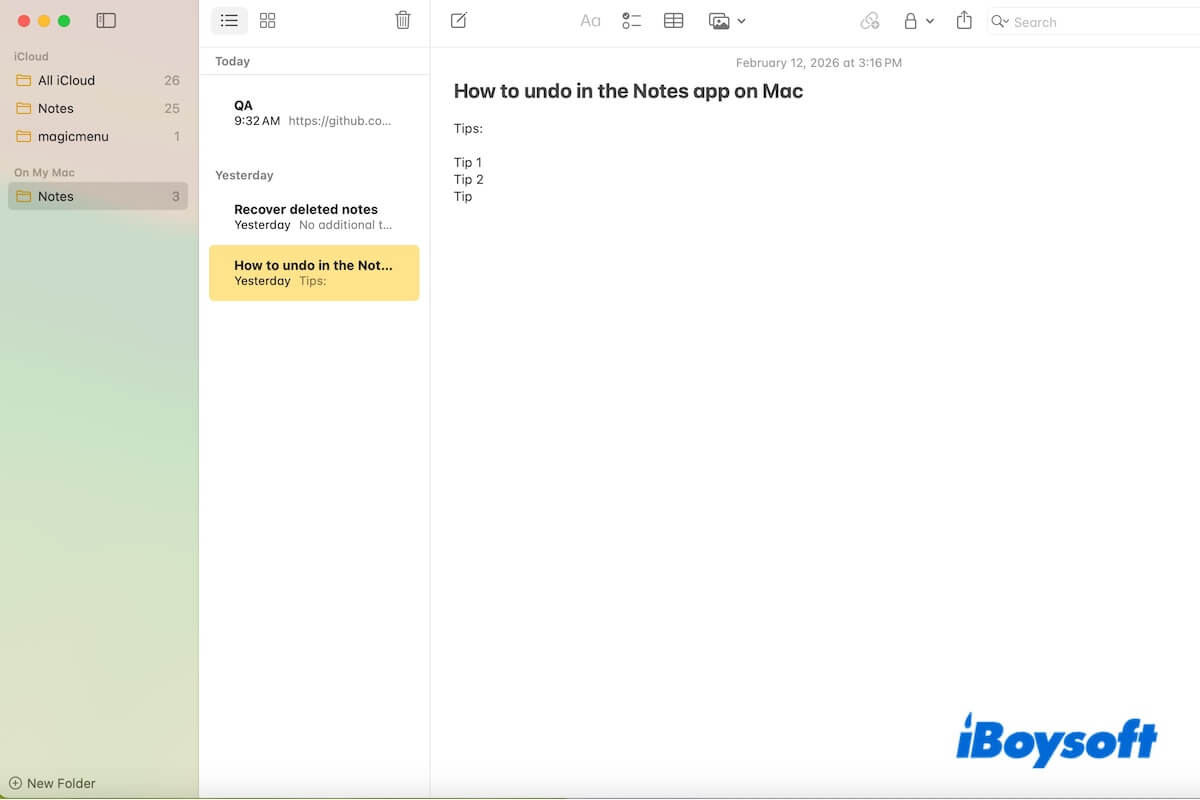The image size is (1200, 800).
Task: Open the Aa text formatting options
Action: (590, 20)
